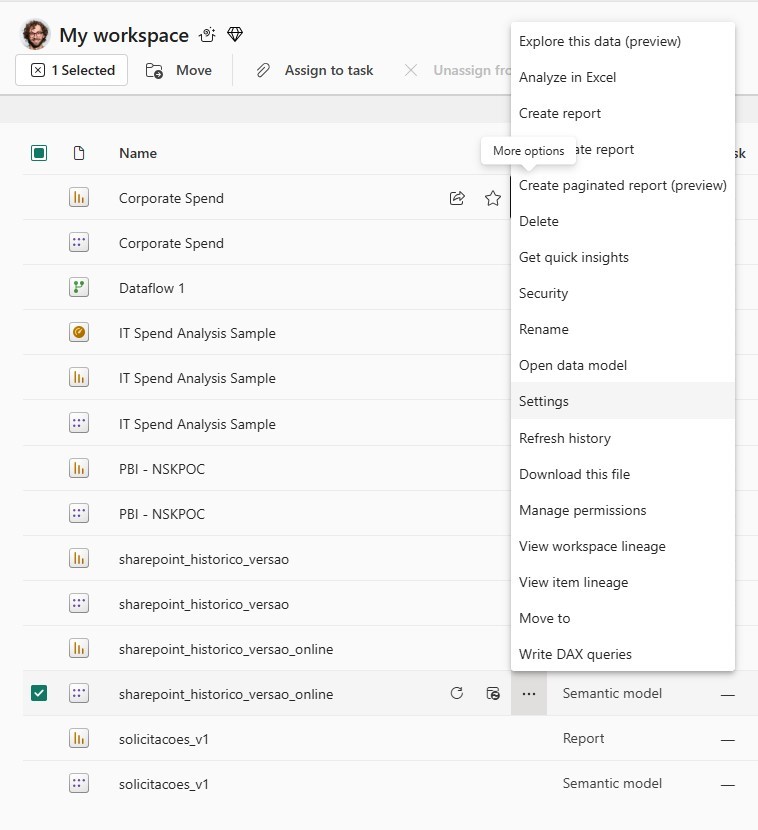Refresh the selected semantic model now
758x830 pixels.
457,692
